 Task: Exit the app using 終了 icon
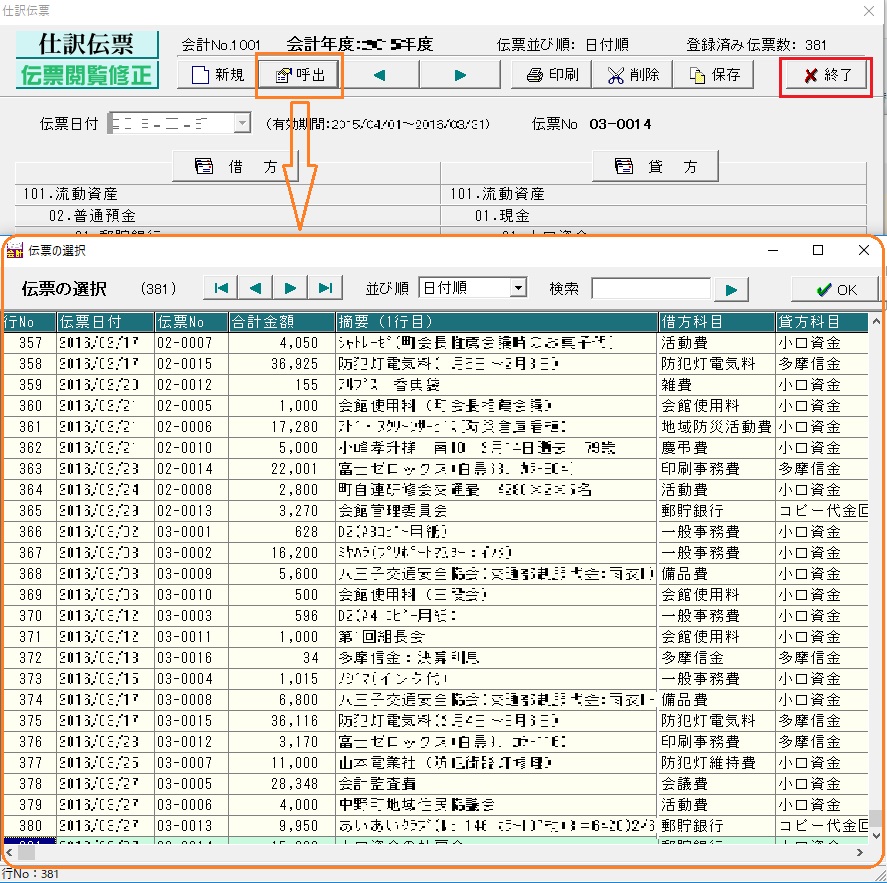826,74
